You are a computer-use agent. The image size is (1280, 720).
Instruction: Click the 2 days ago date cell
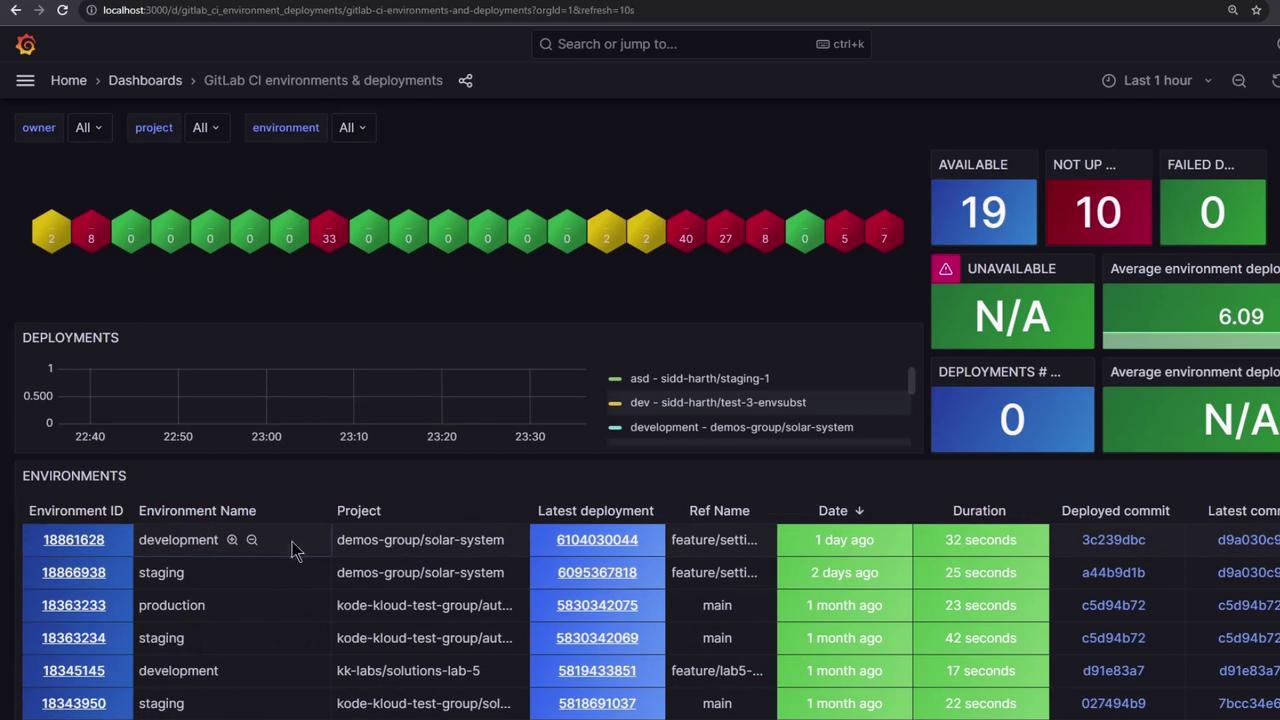tap(844, 573)
